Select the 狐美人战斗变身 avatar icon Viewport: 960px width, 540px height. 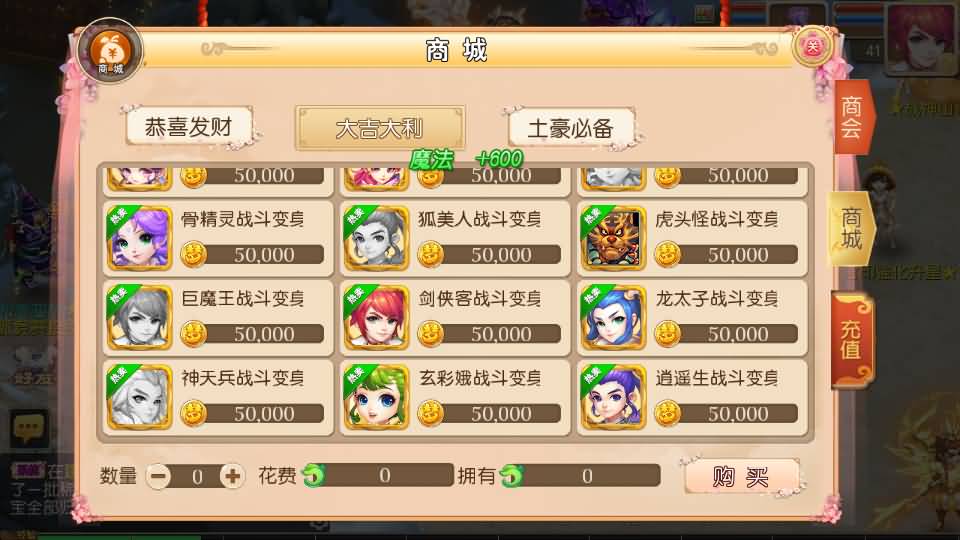click(376, 239)
